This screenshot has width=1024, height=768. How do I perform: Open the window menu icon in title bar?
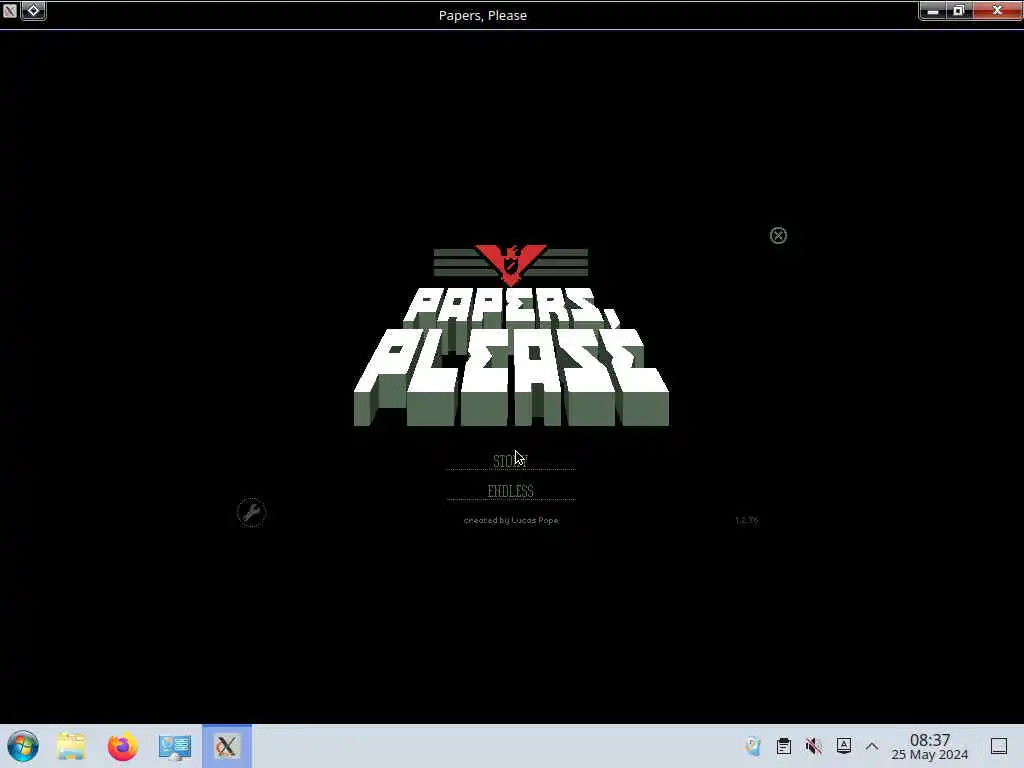pos(9,10)
